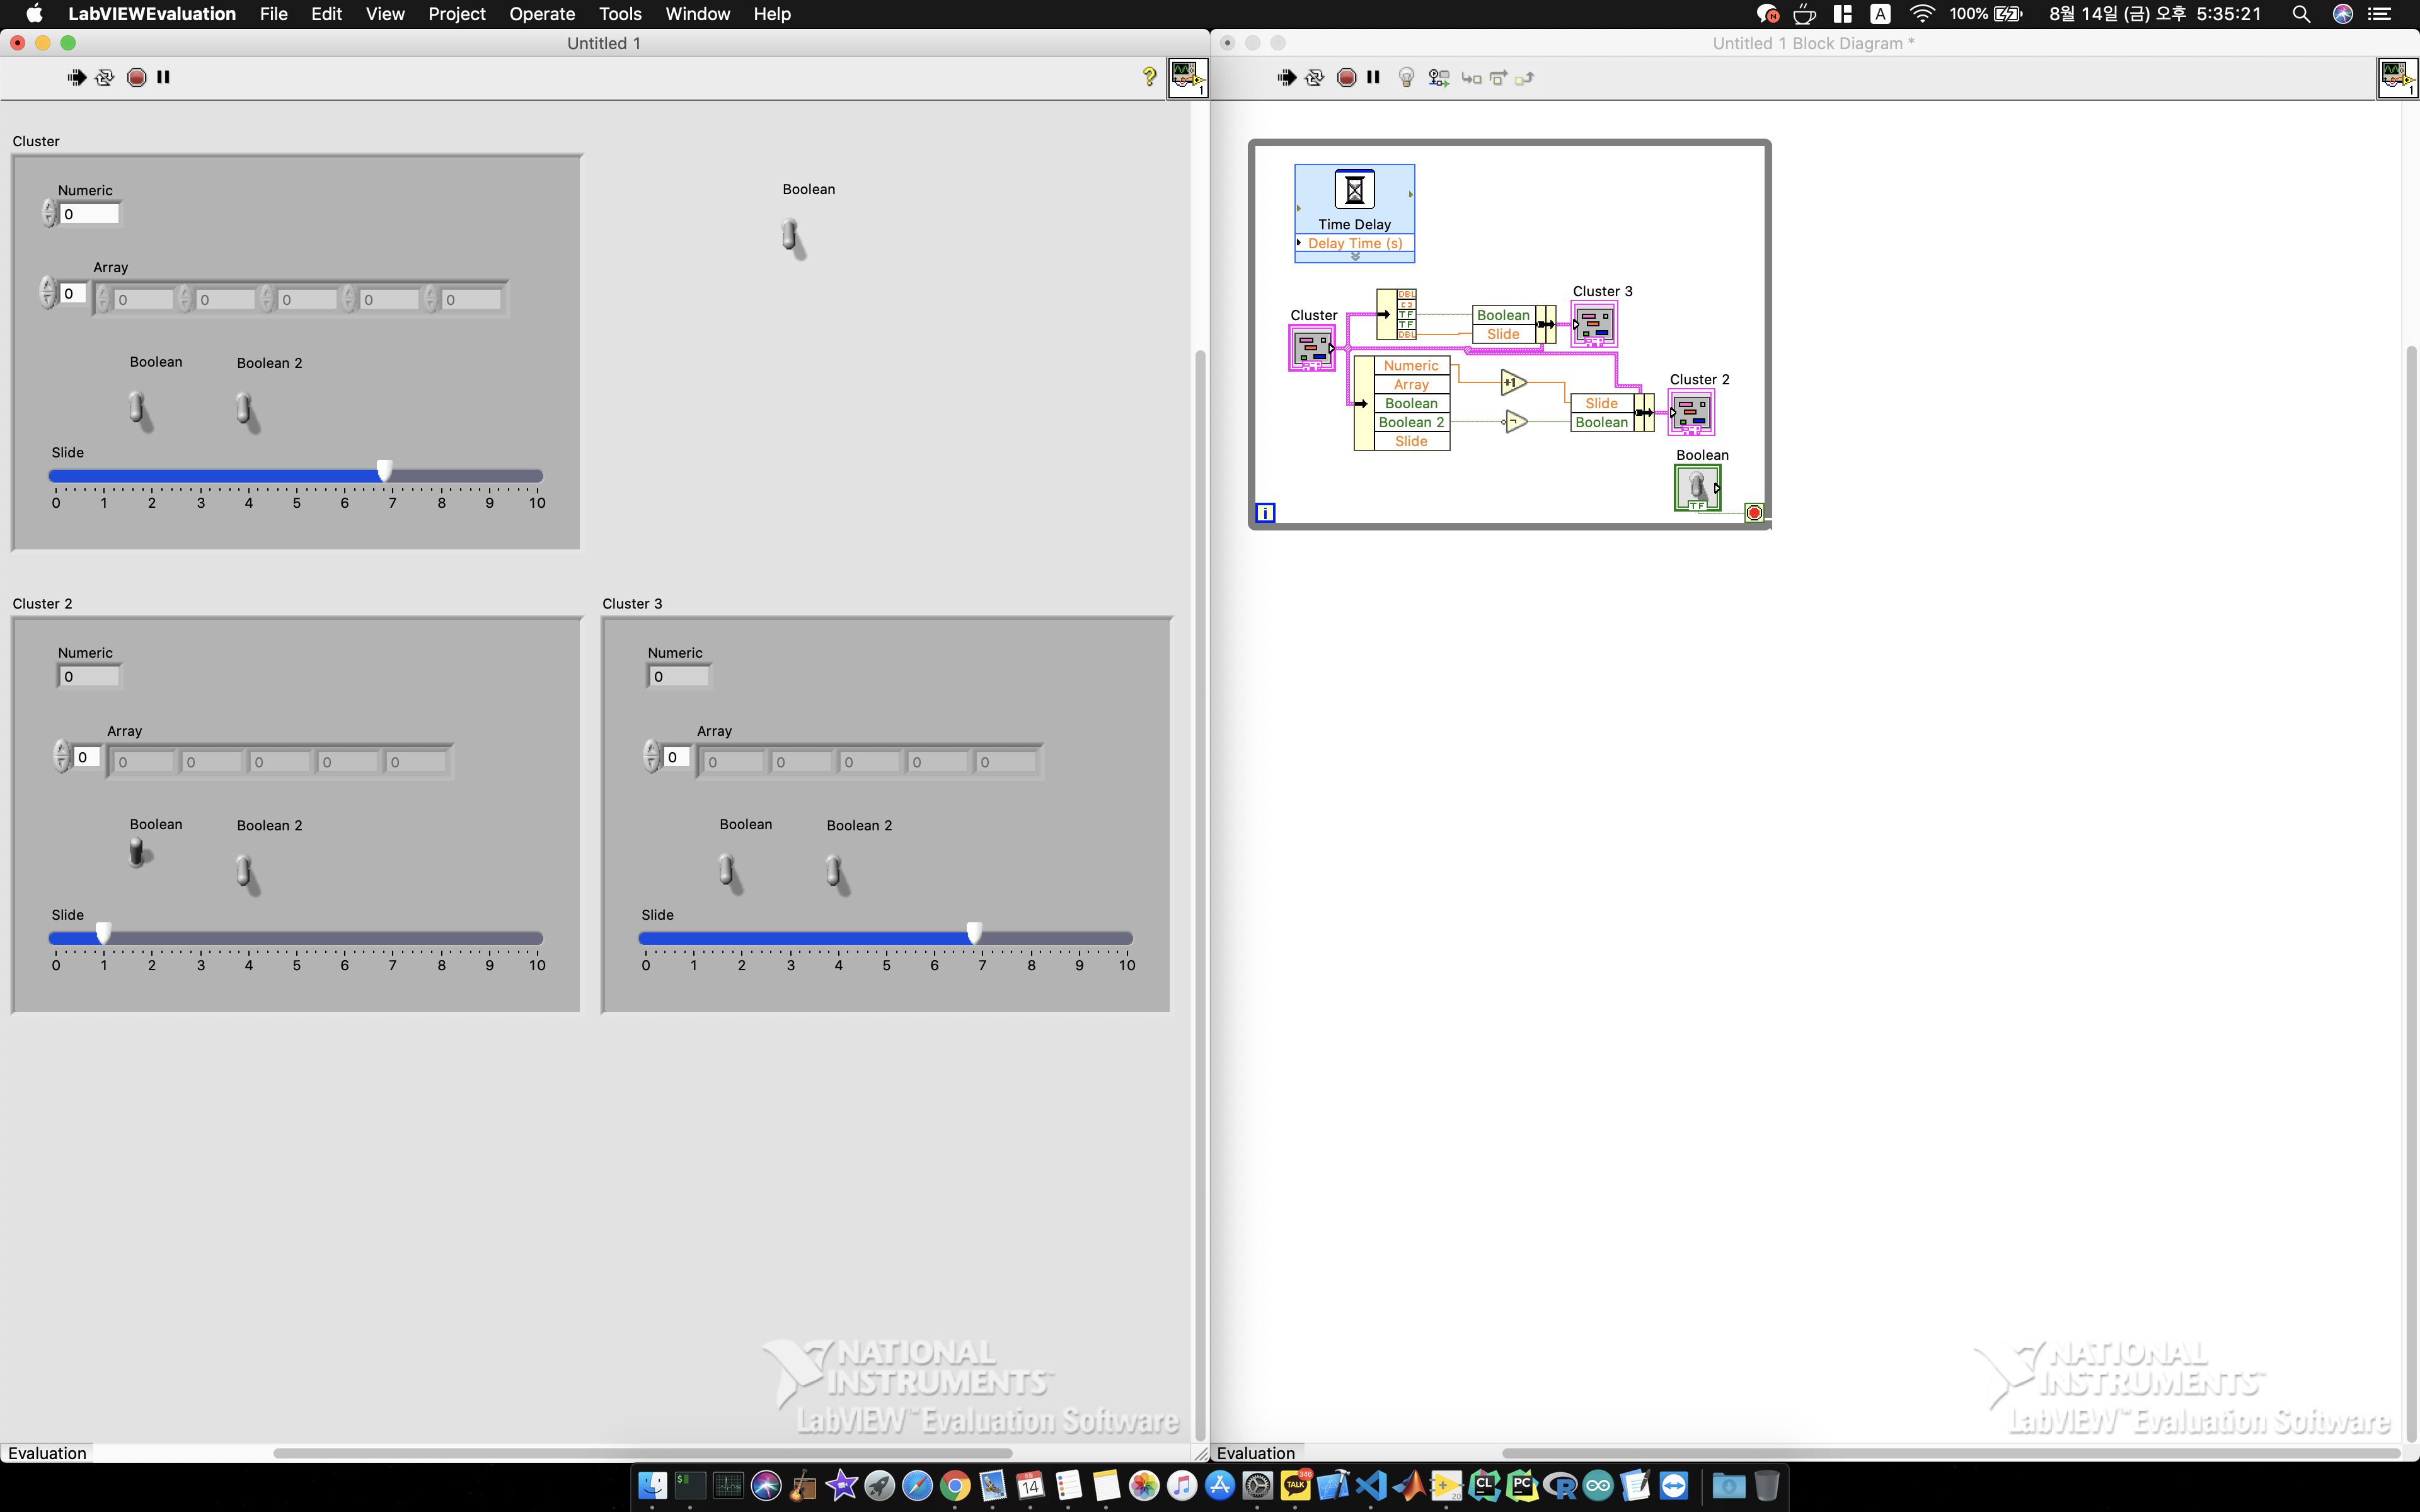Open Google Chrome from the Dock
2420x1512 pixels.
pos(955,1485)
